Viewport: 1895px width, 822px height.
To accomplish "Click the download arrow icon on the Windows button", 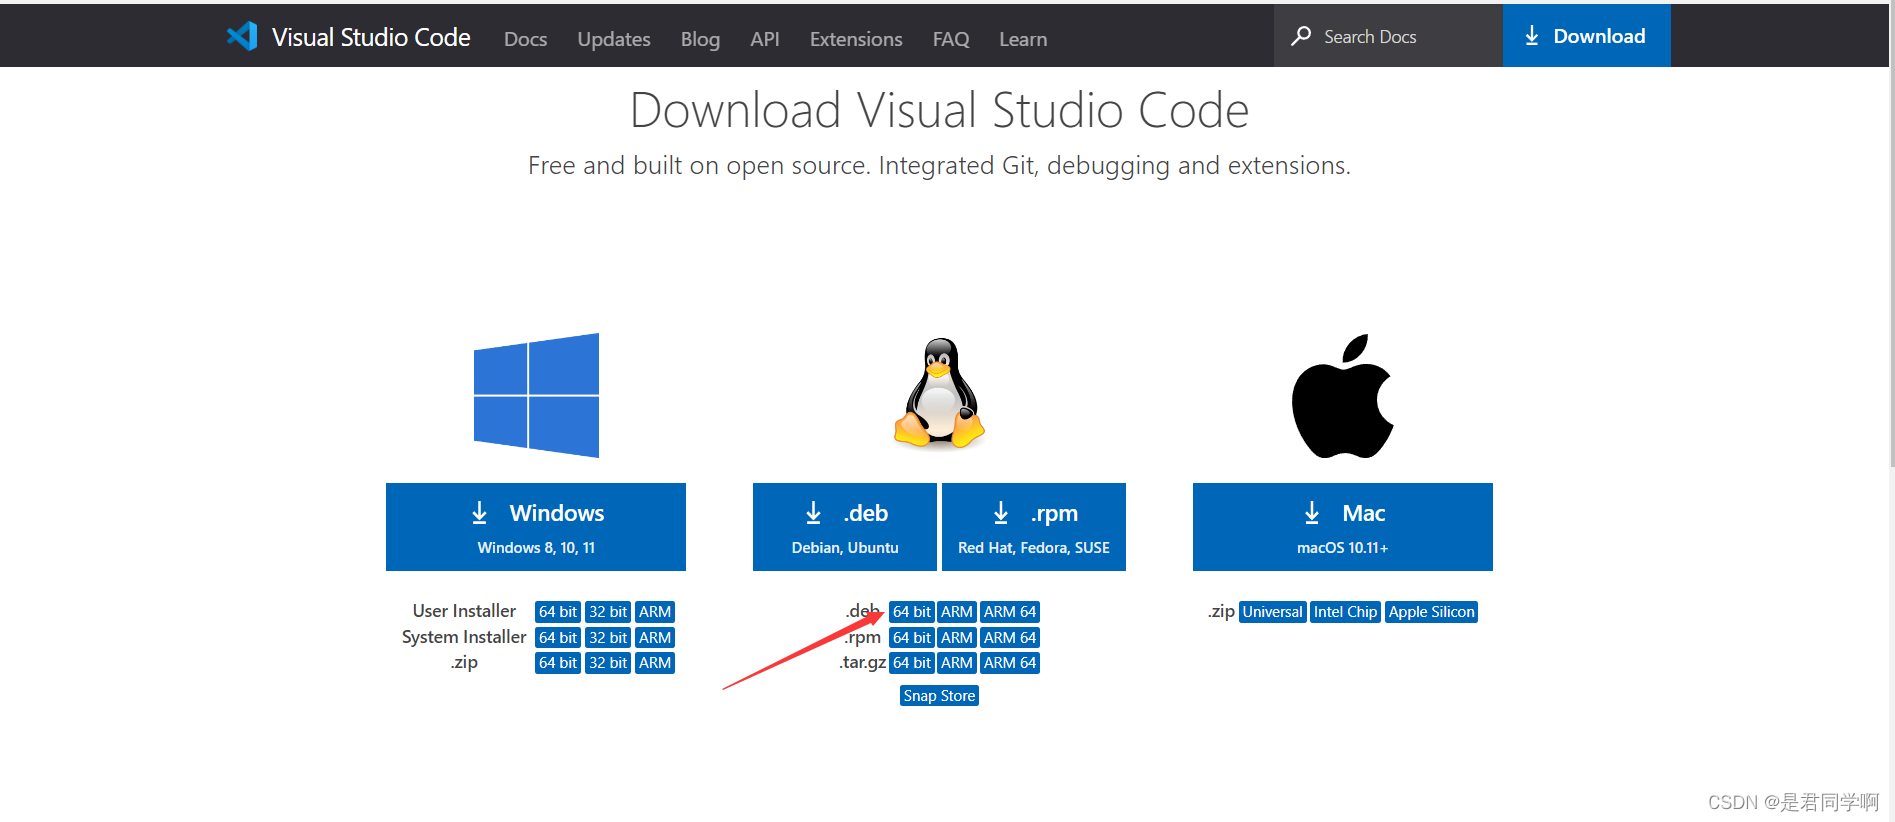I will (x=480, y=513).
